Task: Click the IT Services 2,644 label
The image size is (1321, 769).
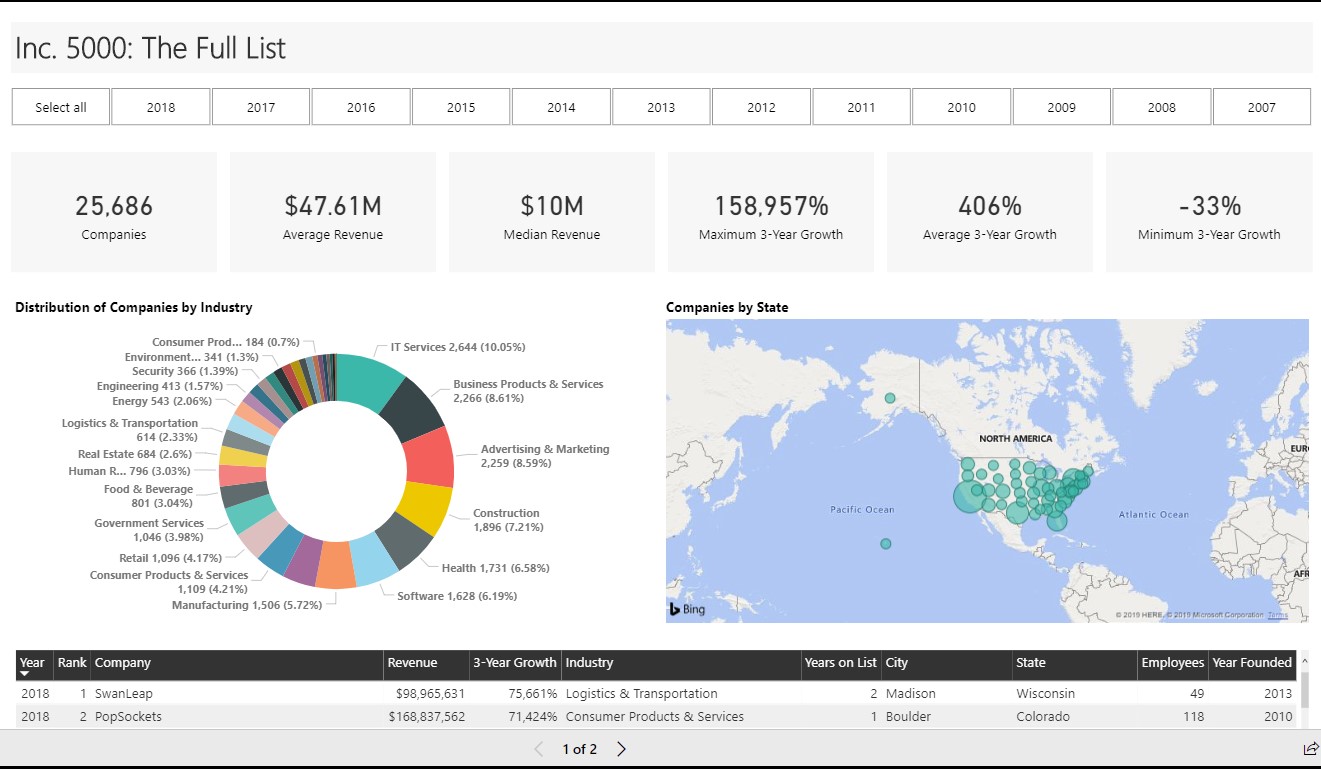Action: [457, 347]
